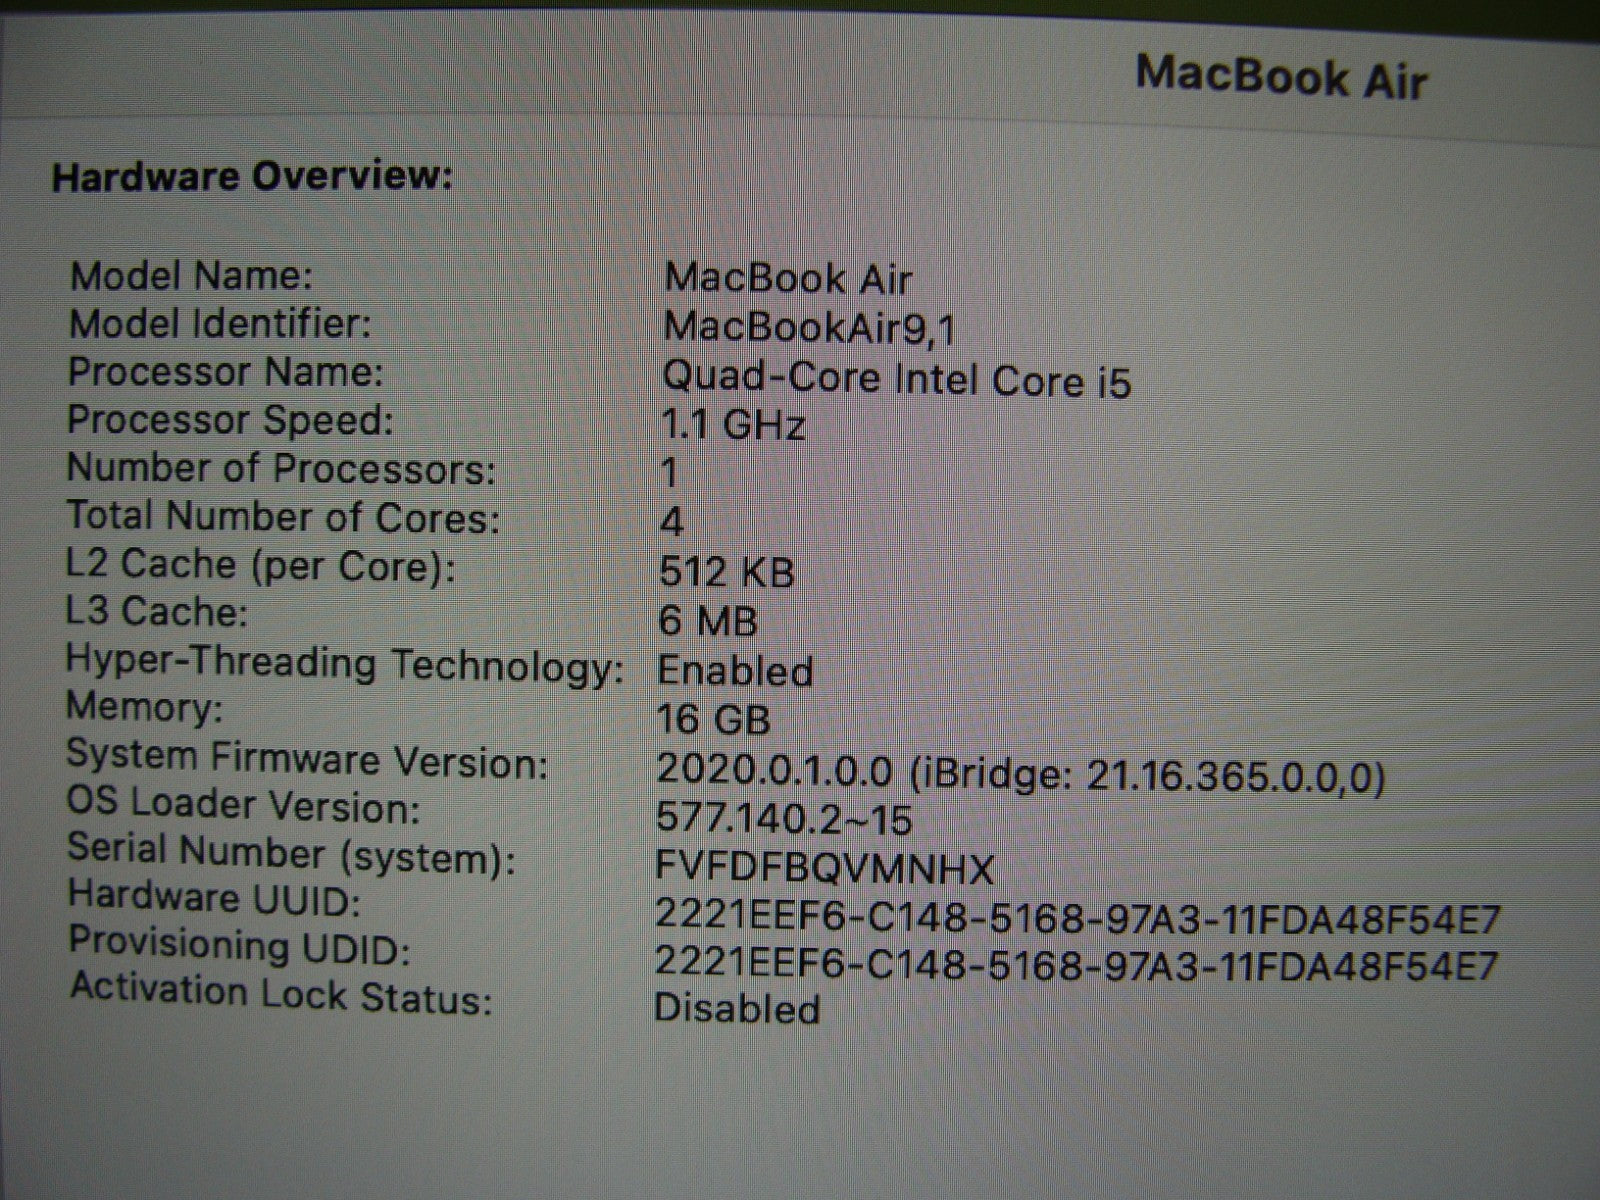Click the L2 Cache value 512 KB

coord(727,572)
